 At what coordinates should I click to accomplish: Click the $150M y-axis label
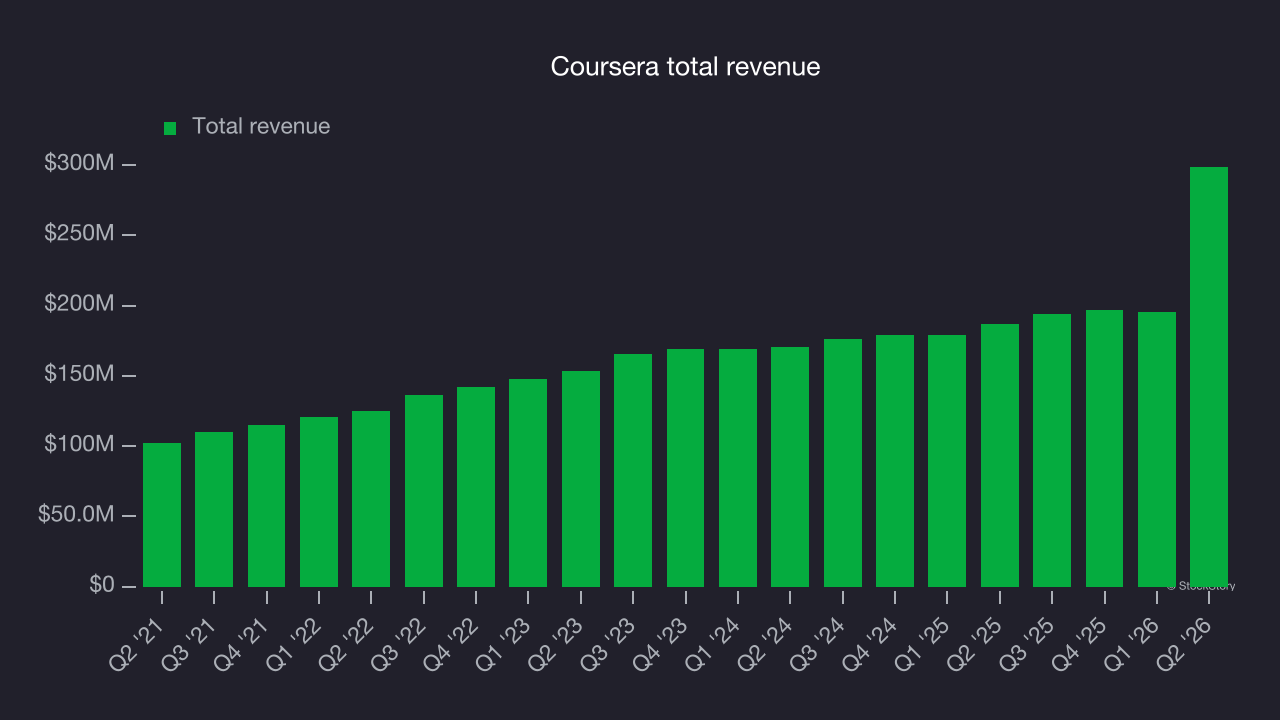coord(80,374)
